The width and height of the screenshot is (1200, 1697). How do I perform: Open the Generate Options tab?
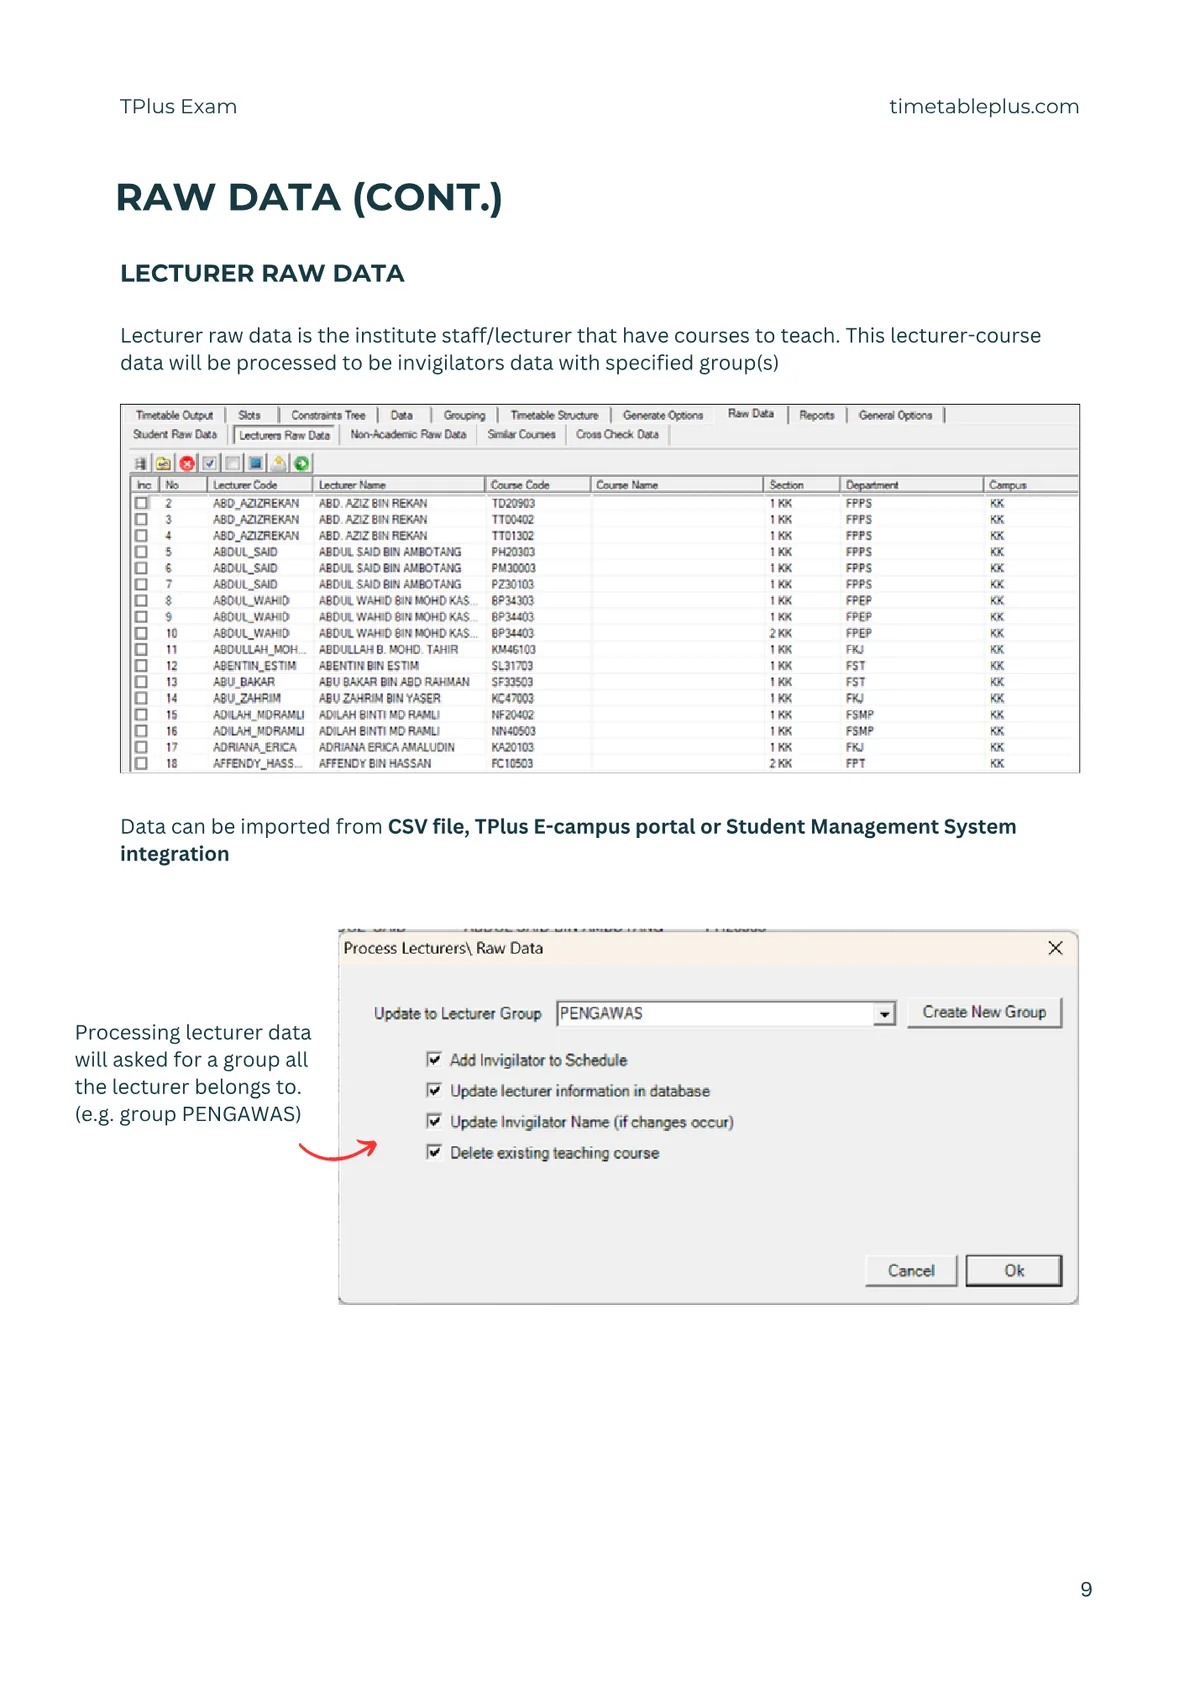point(663,415)
